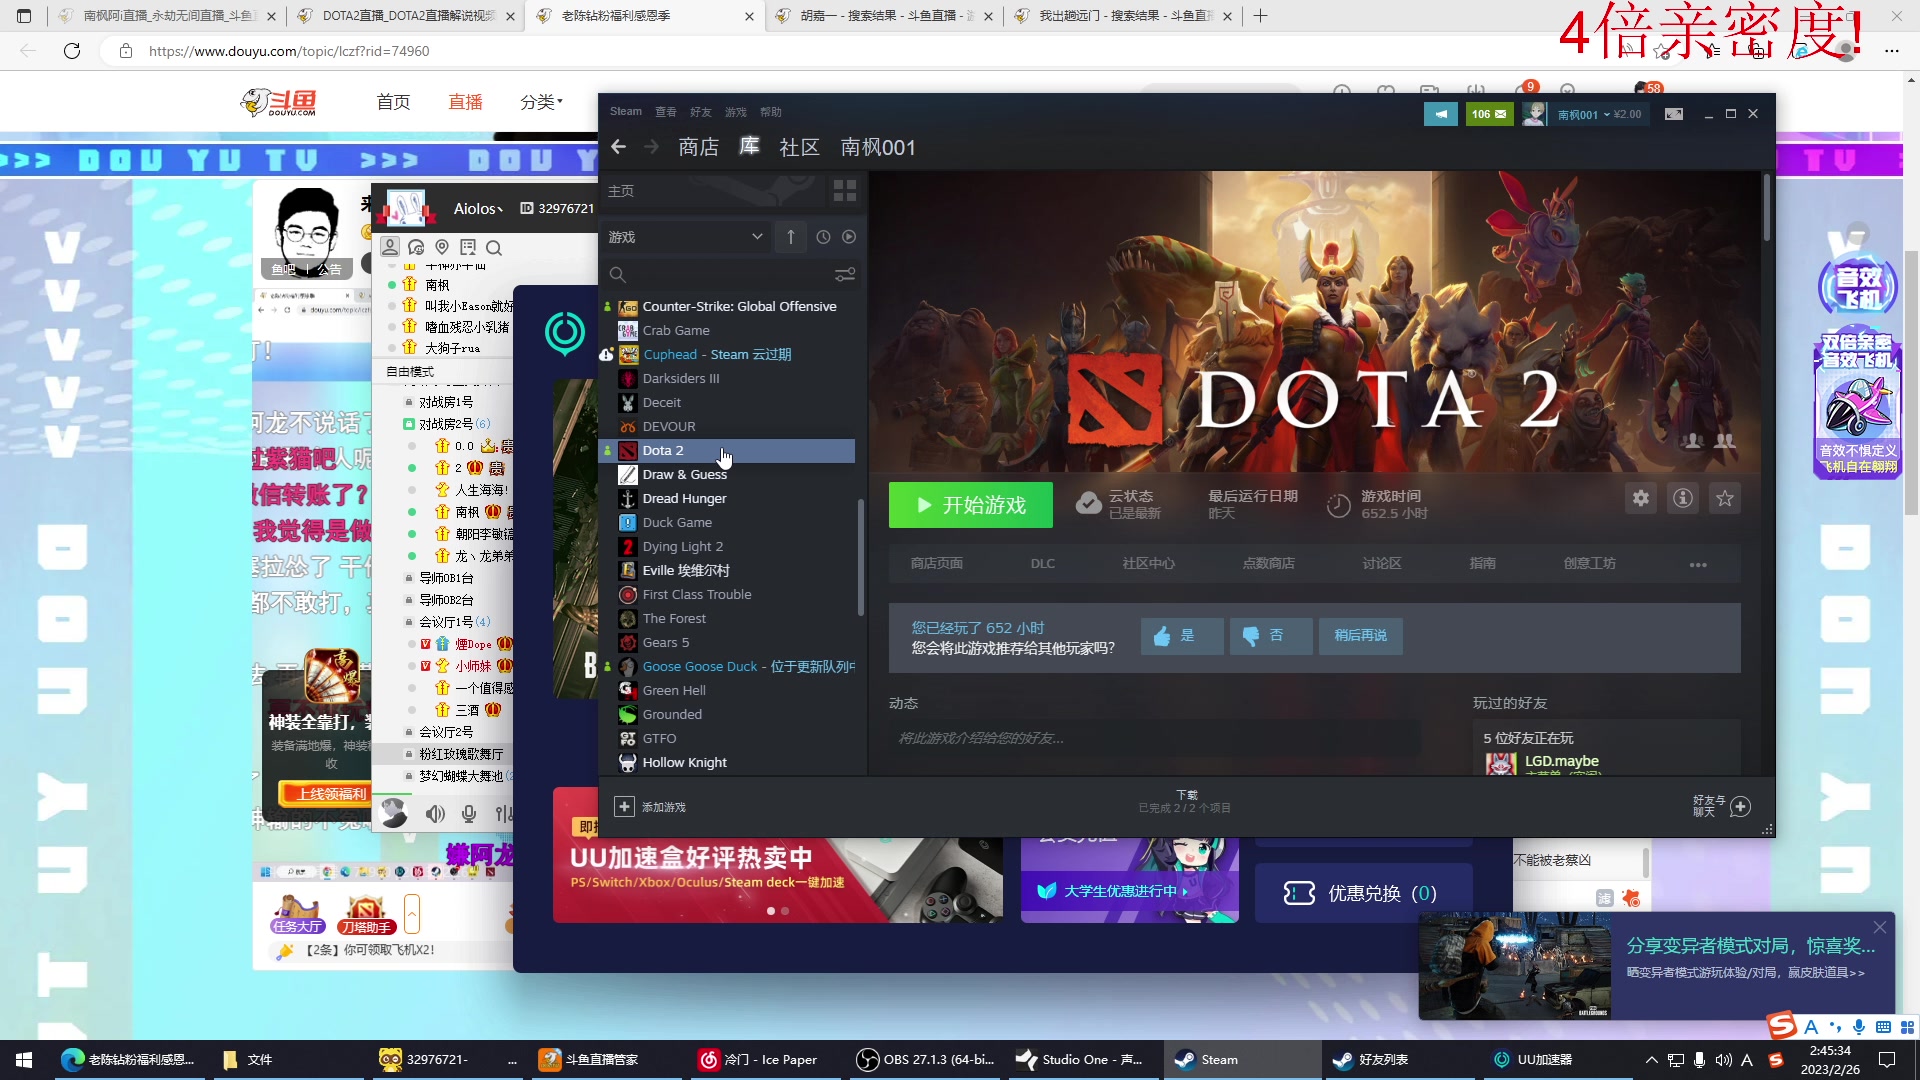1920x1080 pixels.
Task: Answer 否 to the recommendation prompt
Action: click(1271, 636)
